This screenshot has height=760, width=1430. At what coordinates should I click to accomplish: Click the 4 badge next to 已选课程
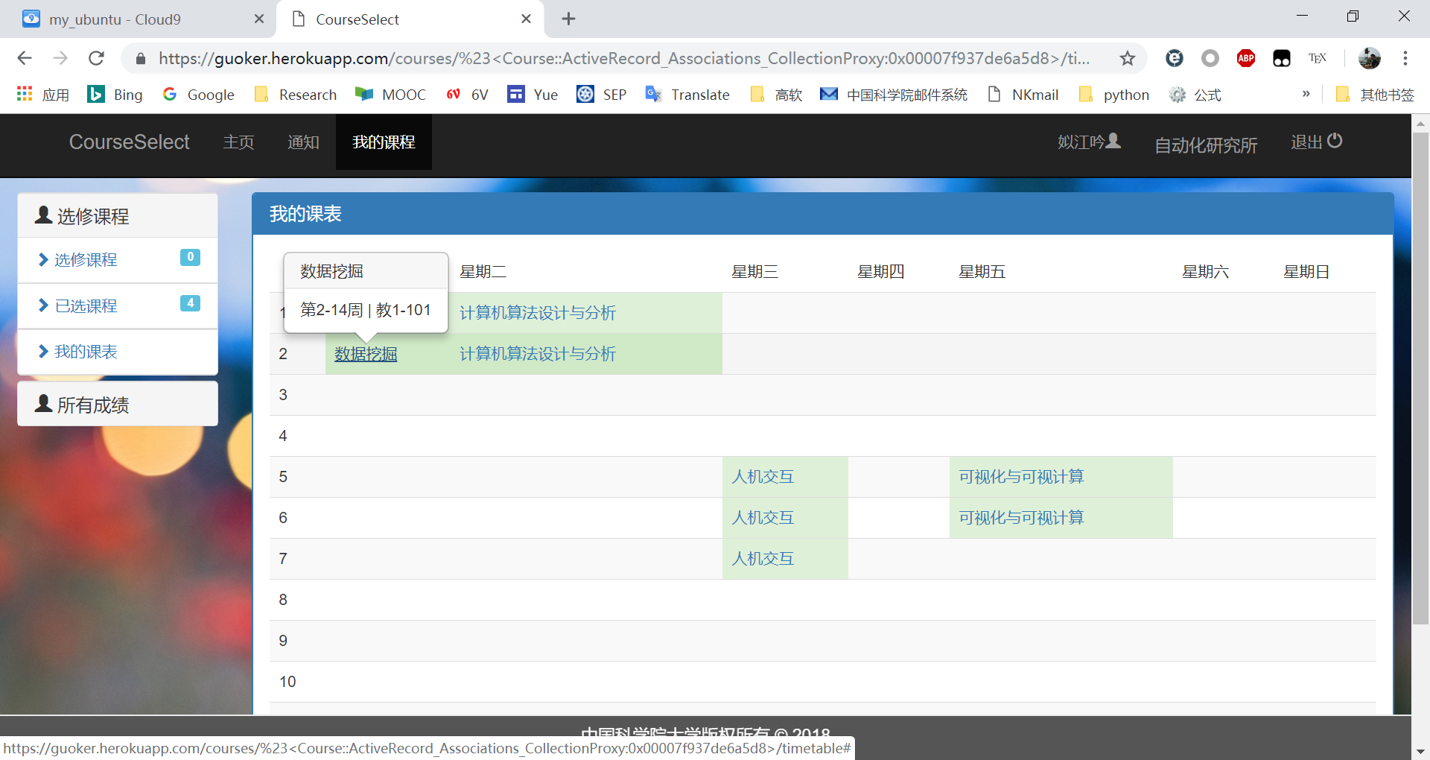190,303
